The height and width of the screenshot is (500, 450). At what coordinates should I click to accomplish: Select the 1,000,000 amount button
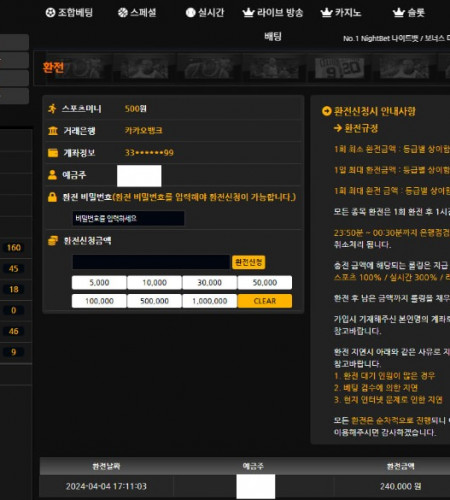pyautogui.click(x=209, y=301)
